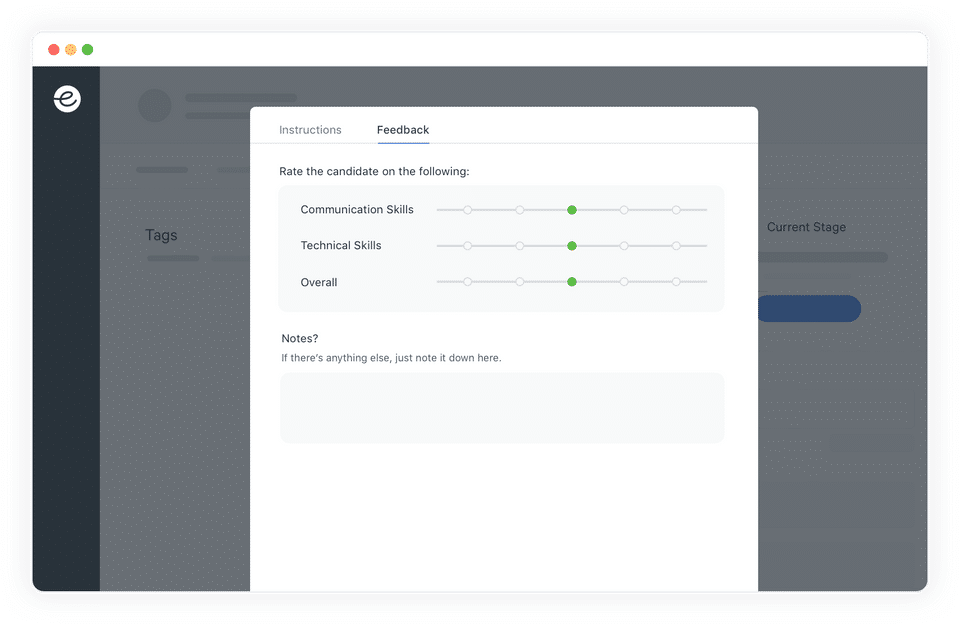Rate Communication Skills at the highest point

click(x=676, y=210)
